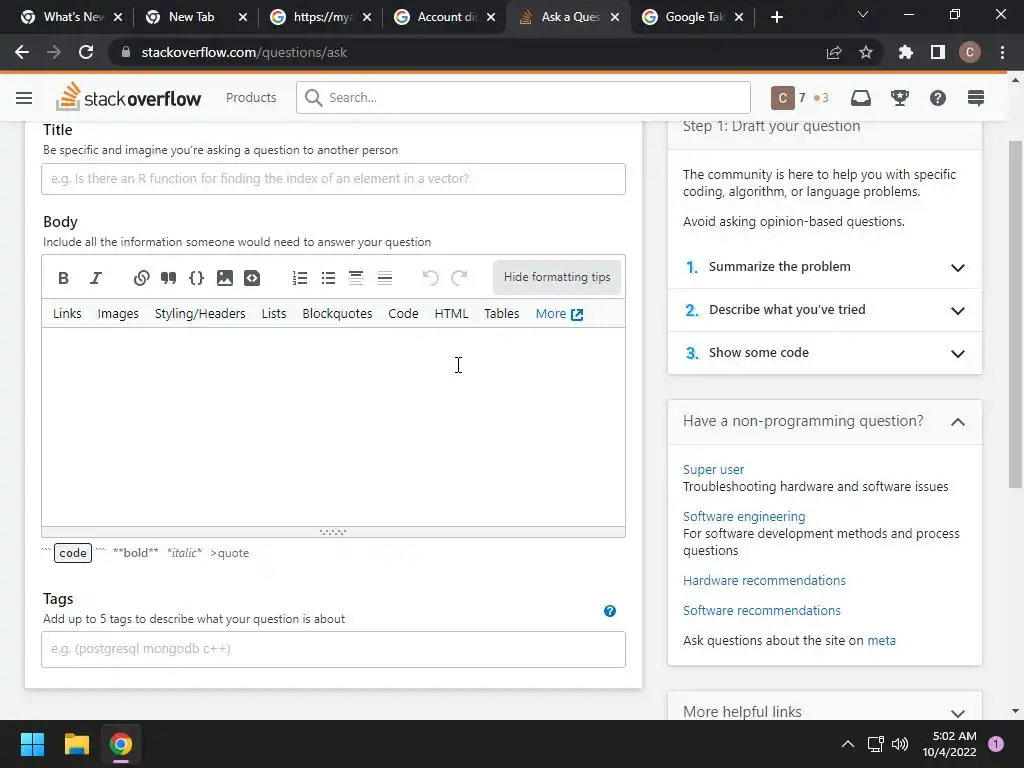Select the Images formatting tips tab

click(x=118, y=314)
